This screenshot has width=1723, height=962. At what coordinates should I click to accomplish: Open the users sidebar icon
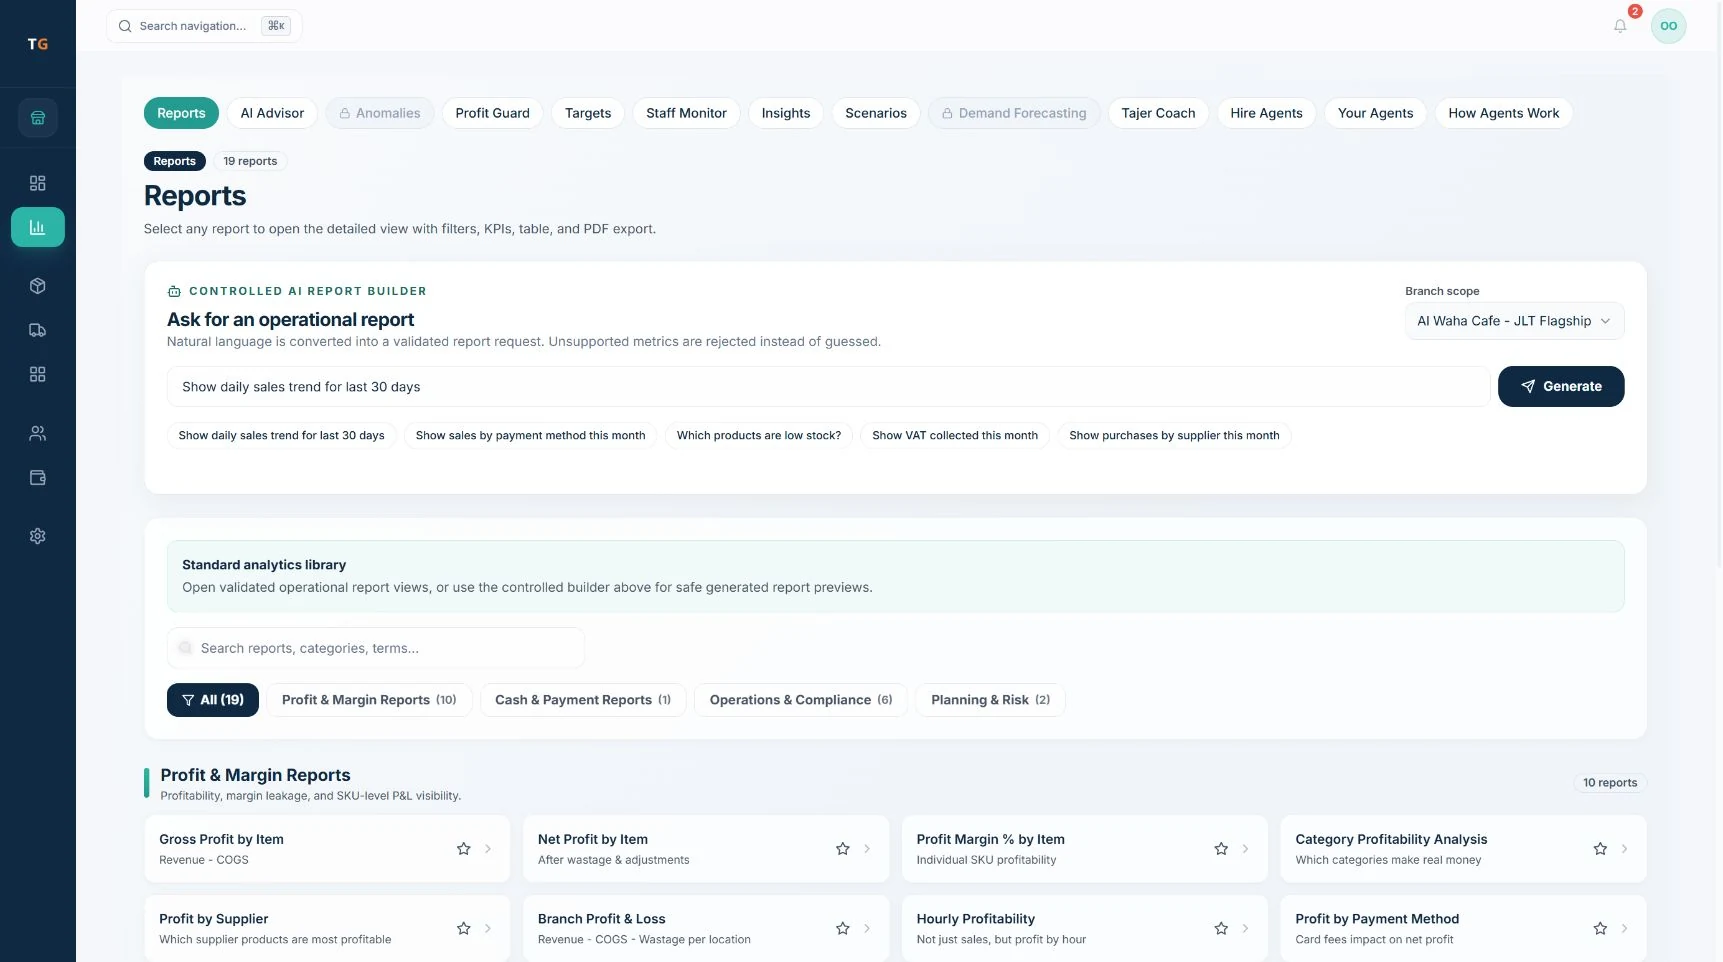click(x=38, y=433)
